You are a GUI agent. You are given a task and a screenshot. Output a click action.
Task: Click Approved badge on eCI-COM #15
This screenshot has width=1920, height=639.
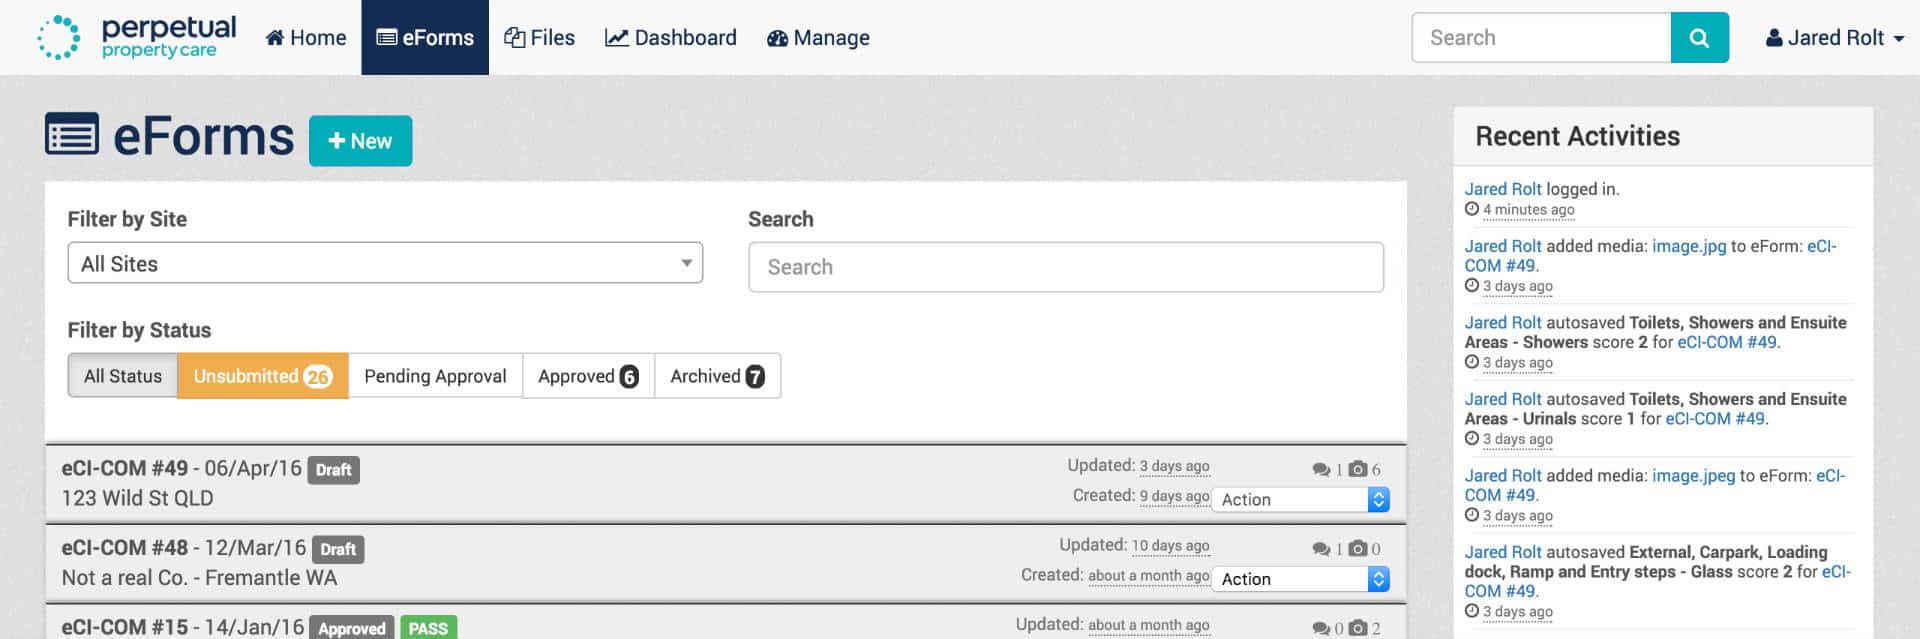click(x=352, y=628)
